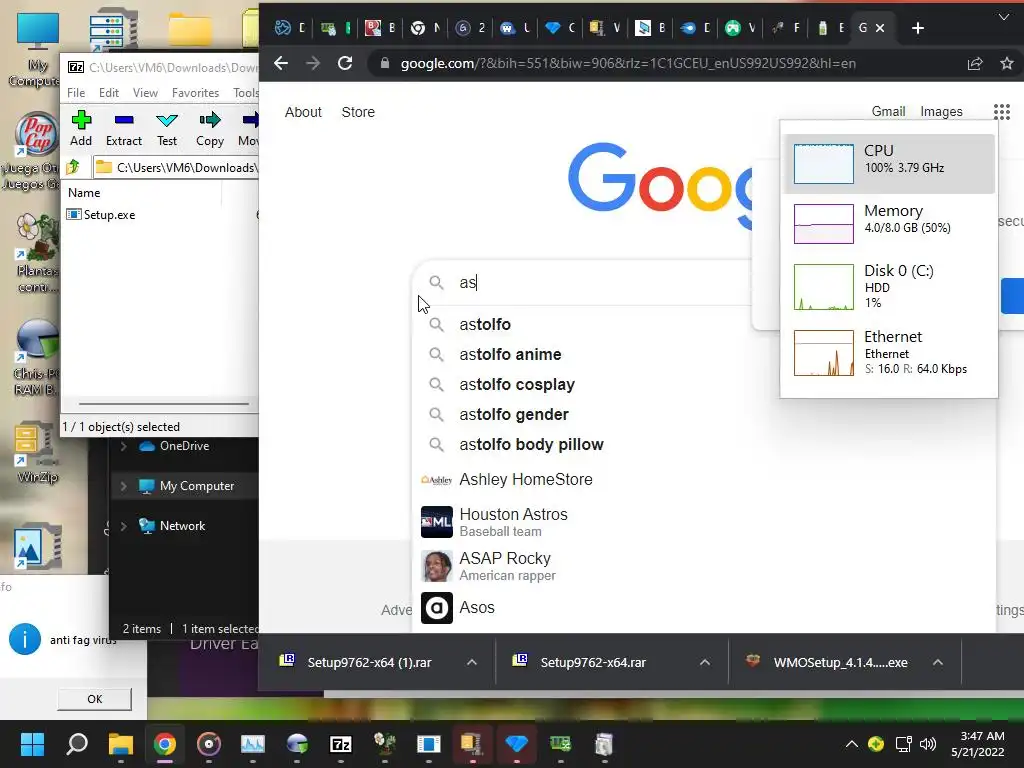Close the active Google tab
This screenshot has height=768, width=1024.
[x=880, y=28]
